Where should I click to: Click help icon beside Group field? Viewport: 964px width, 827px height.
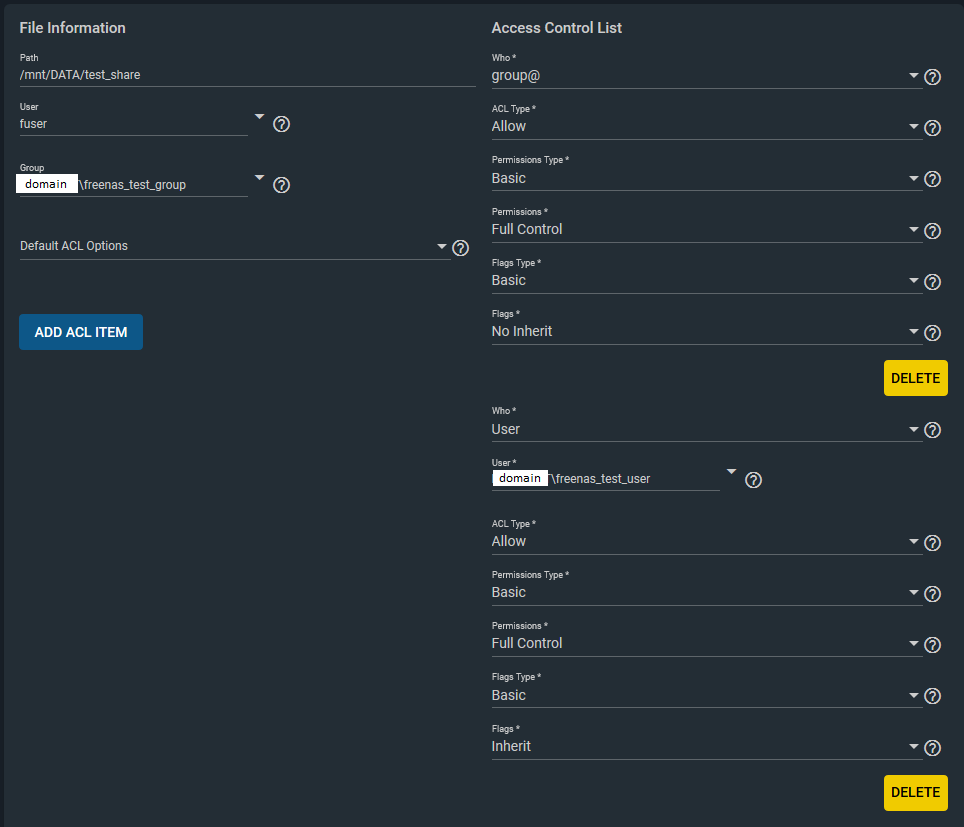(x=282, y=185)
